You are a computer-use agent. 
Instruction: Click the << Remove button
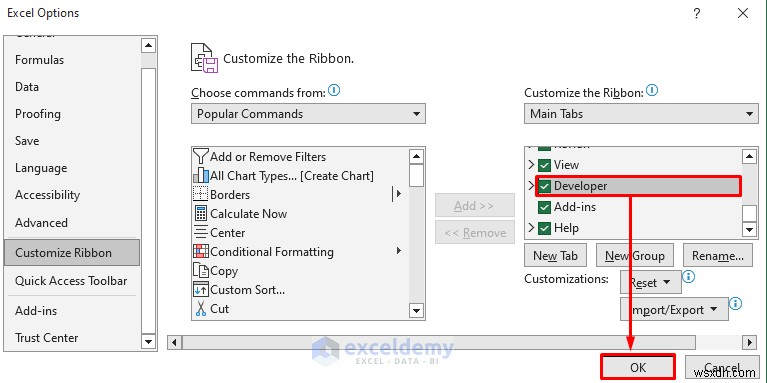(474, 232)
